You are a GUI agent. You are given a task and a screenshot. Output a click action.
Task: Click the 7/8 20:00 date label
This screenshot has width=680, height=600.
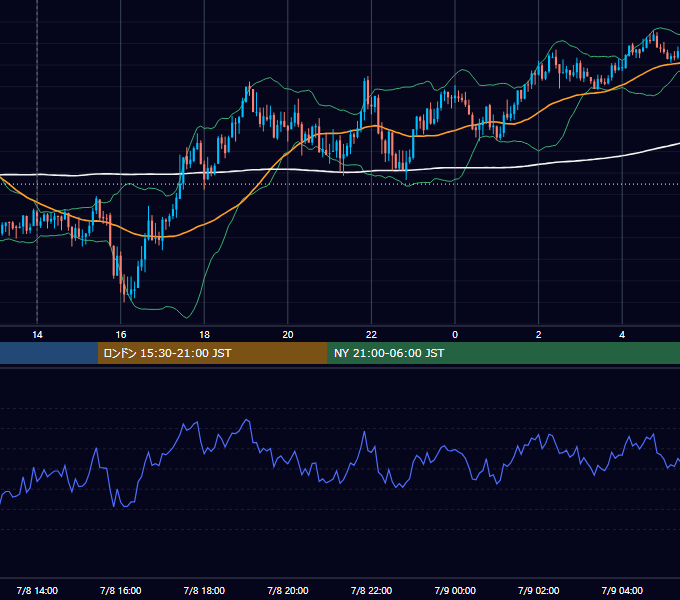point(288,591)
